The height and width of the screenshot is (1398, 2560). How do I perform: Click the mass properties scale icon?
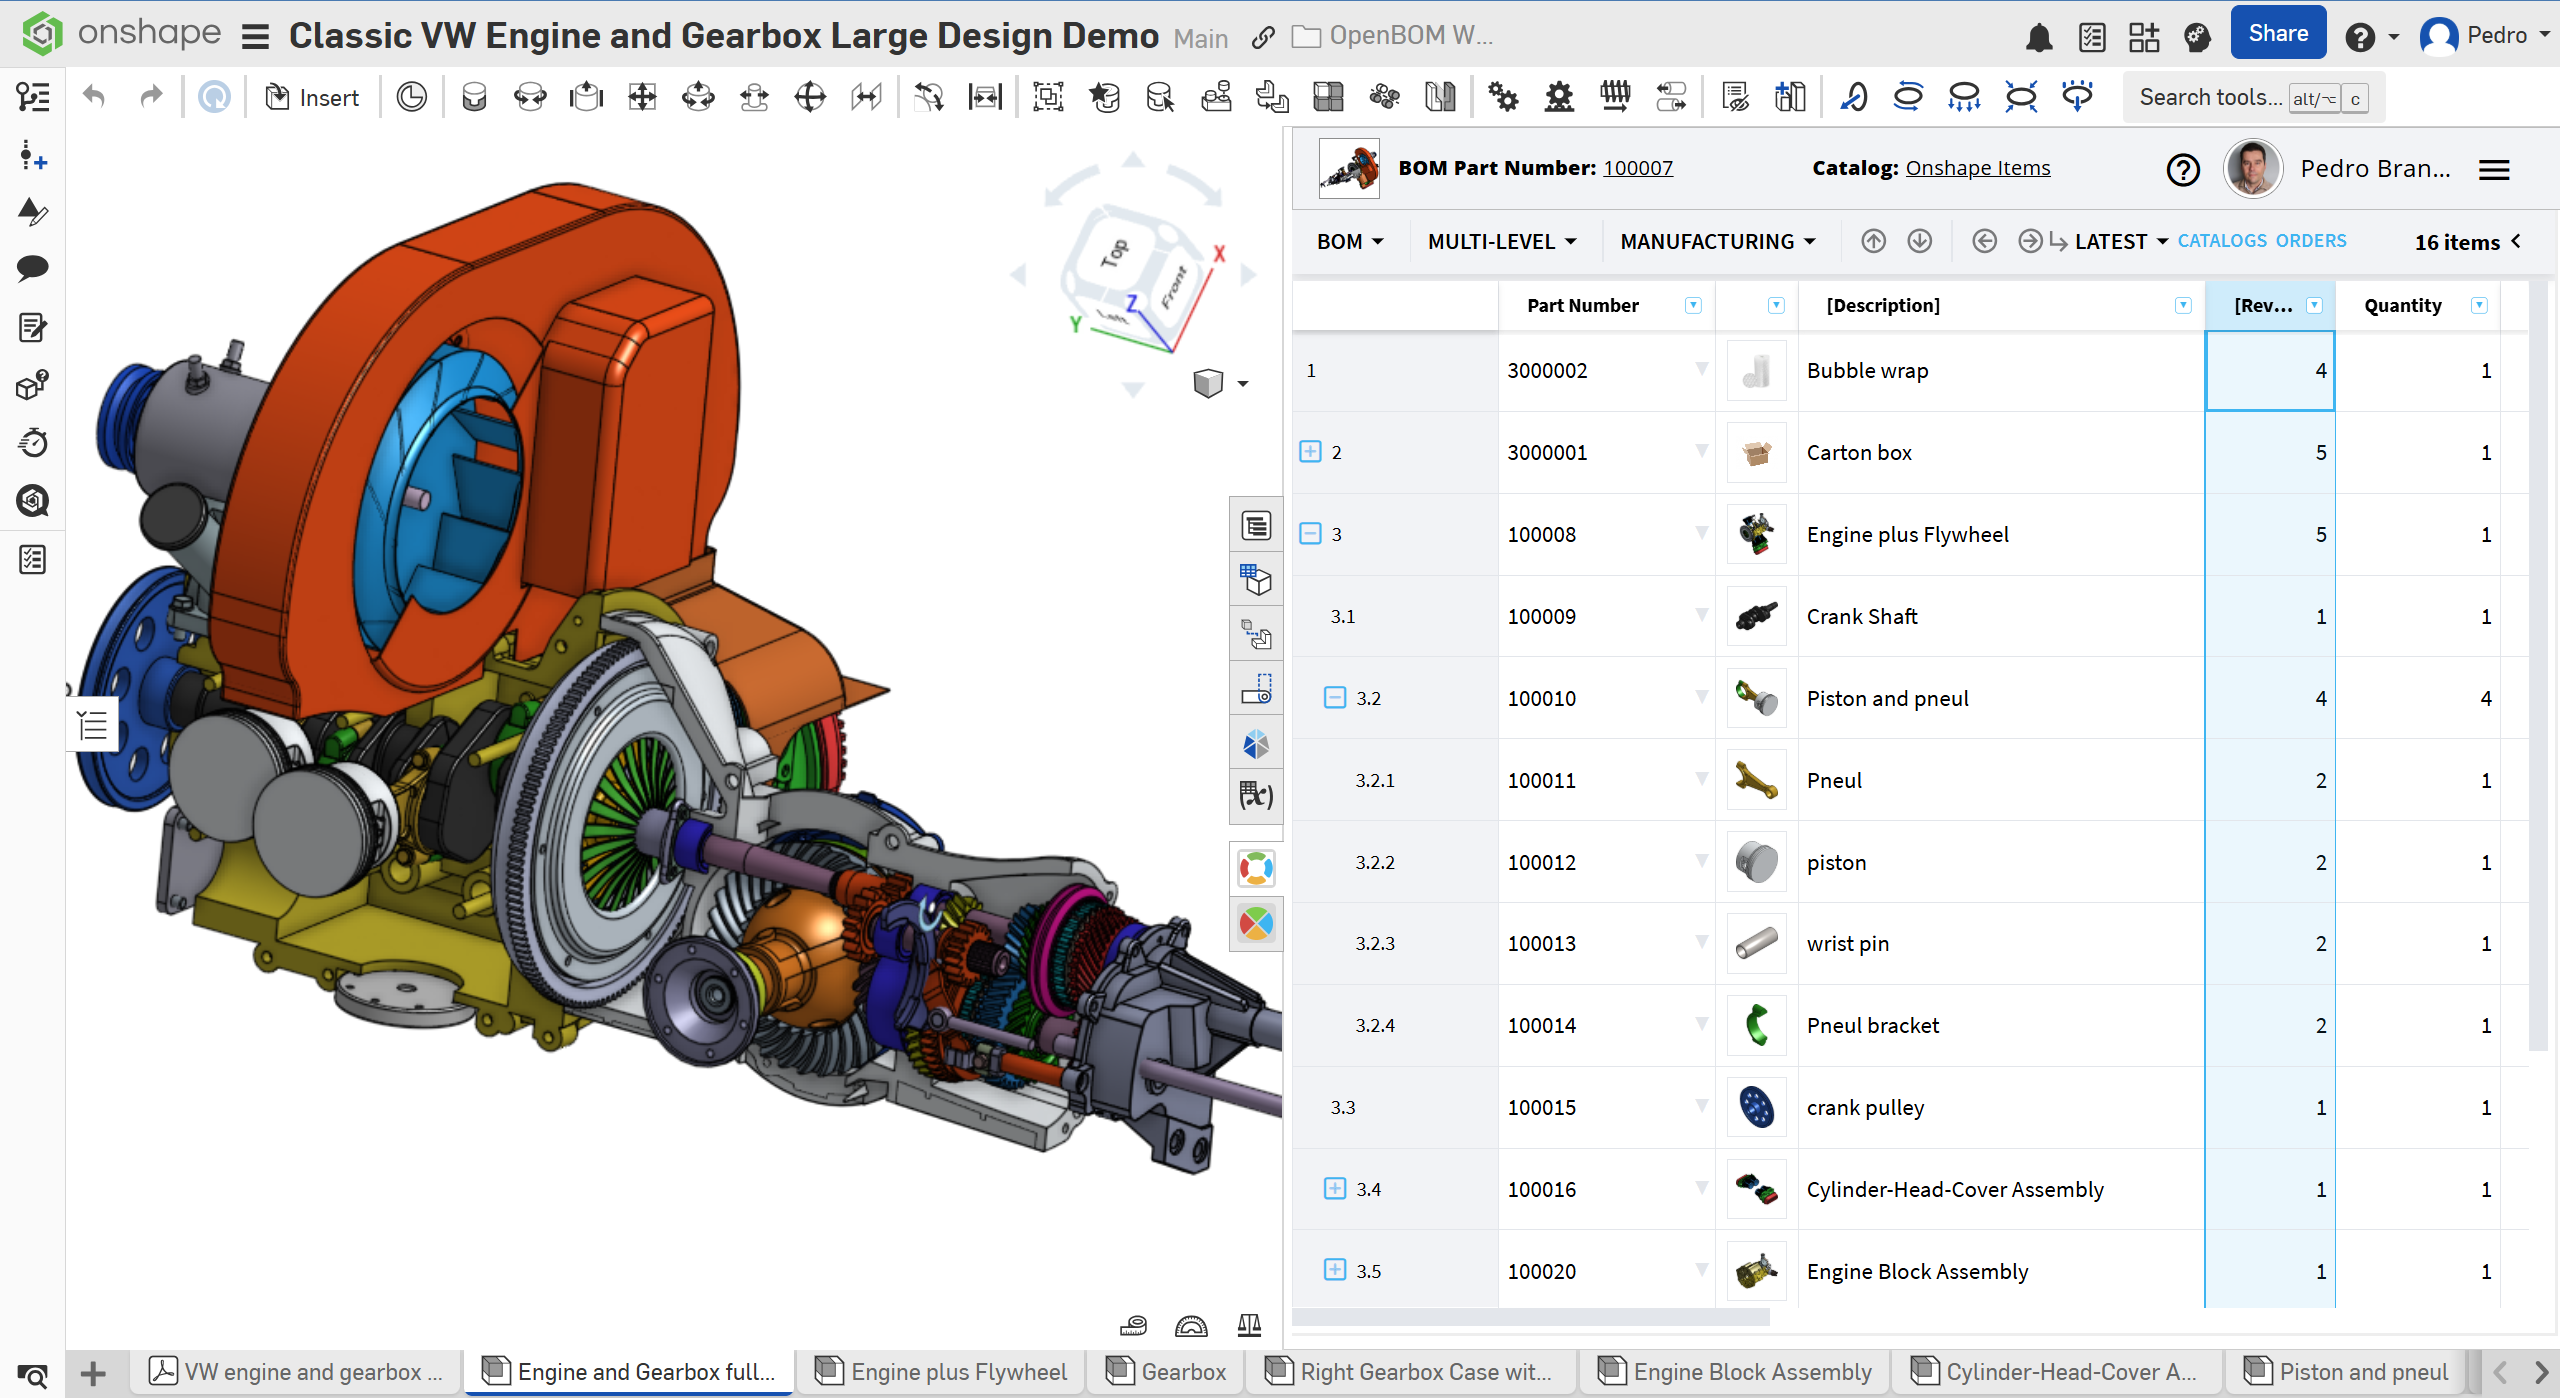tap(1249, 1325)
